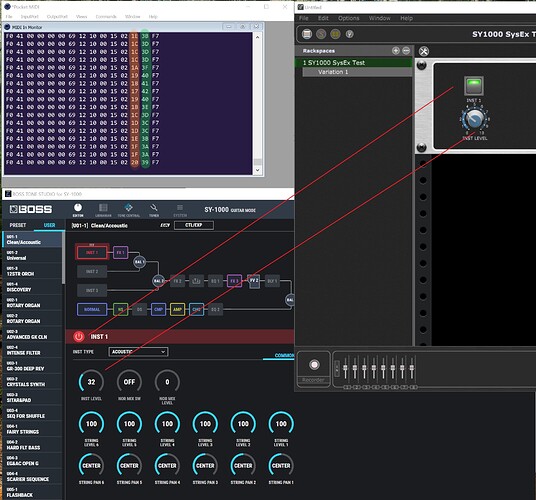Select patch 001-2 Universal
Viewport: 536px width, 500px height.
pyautogui.click(x=33, y=255)
